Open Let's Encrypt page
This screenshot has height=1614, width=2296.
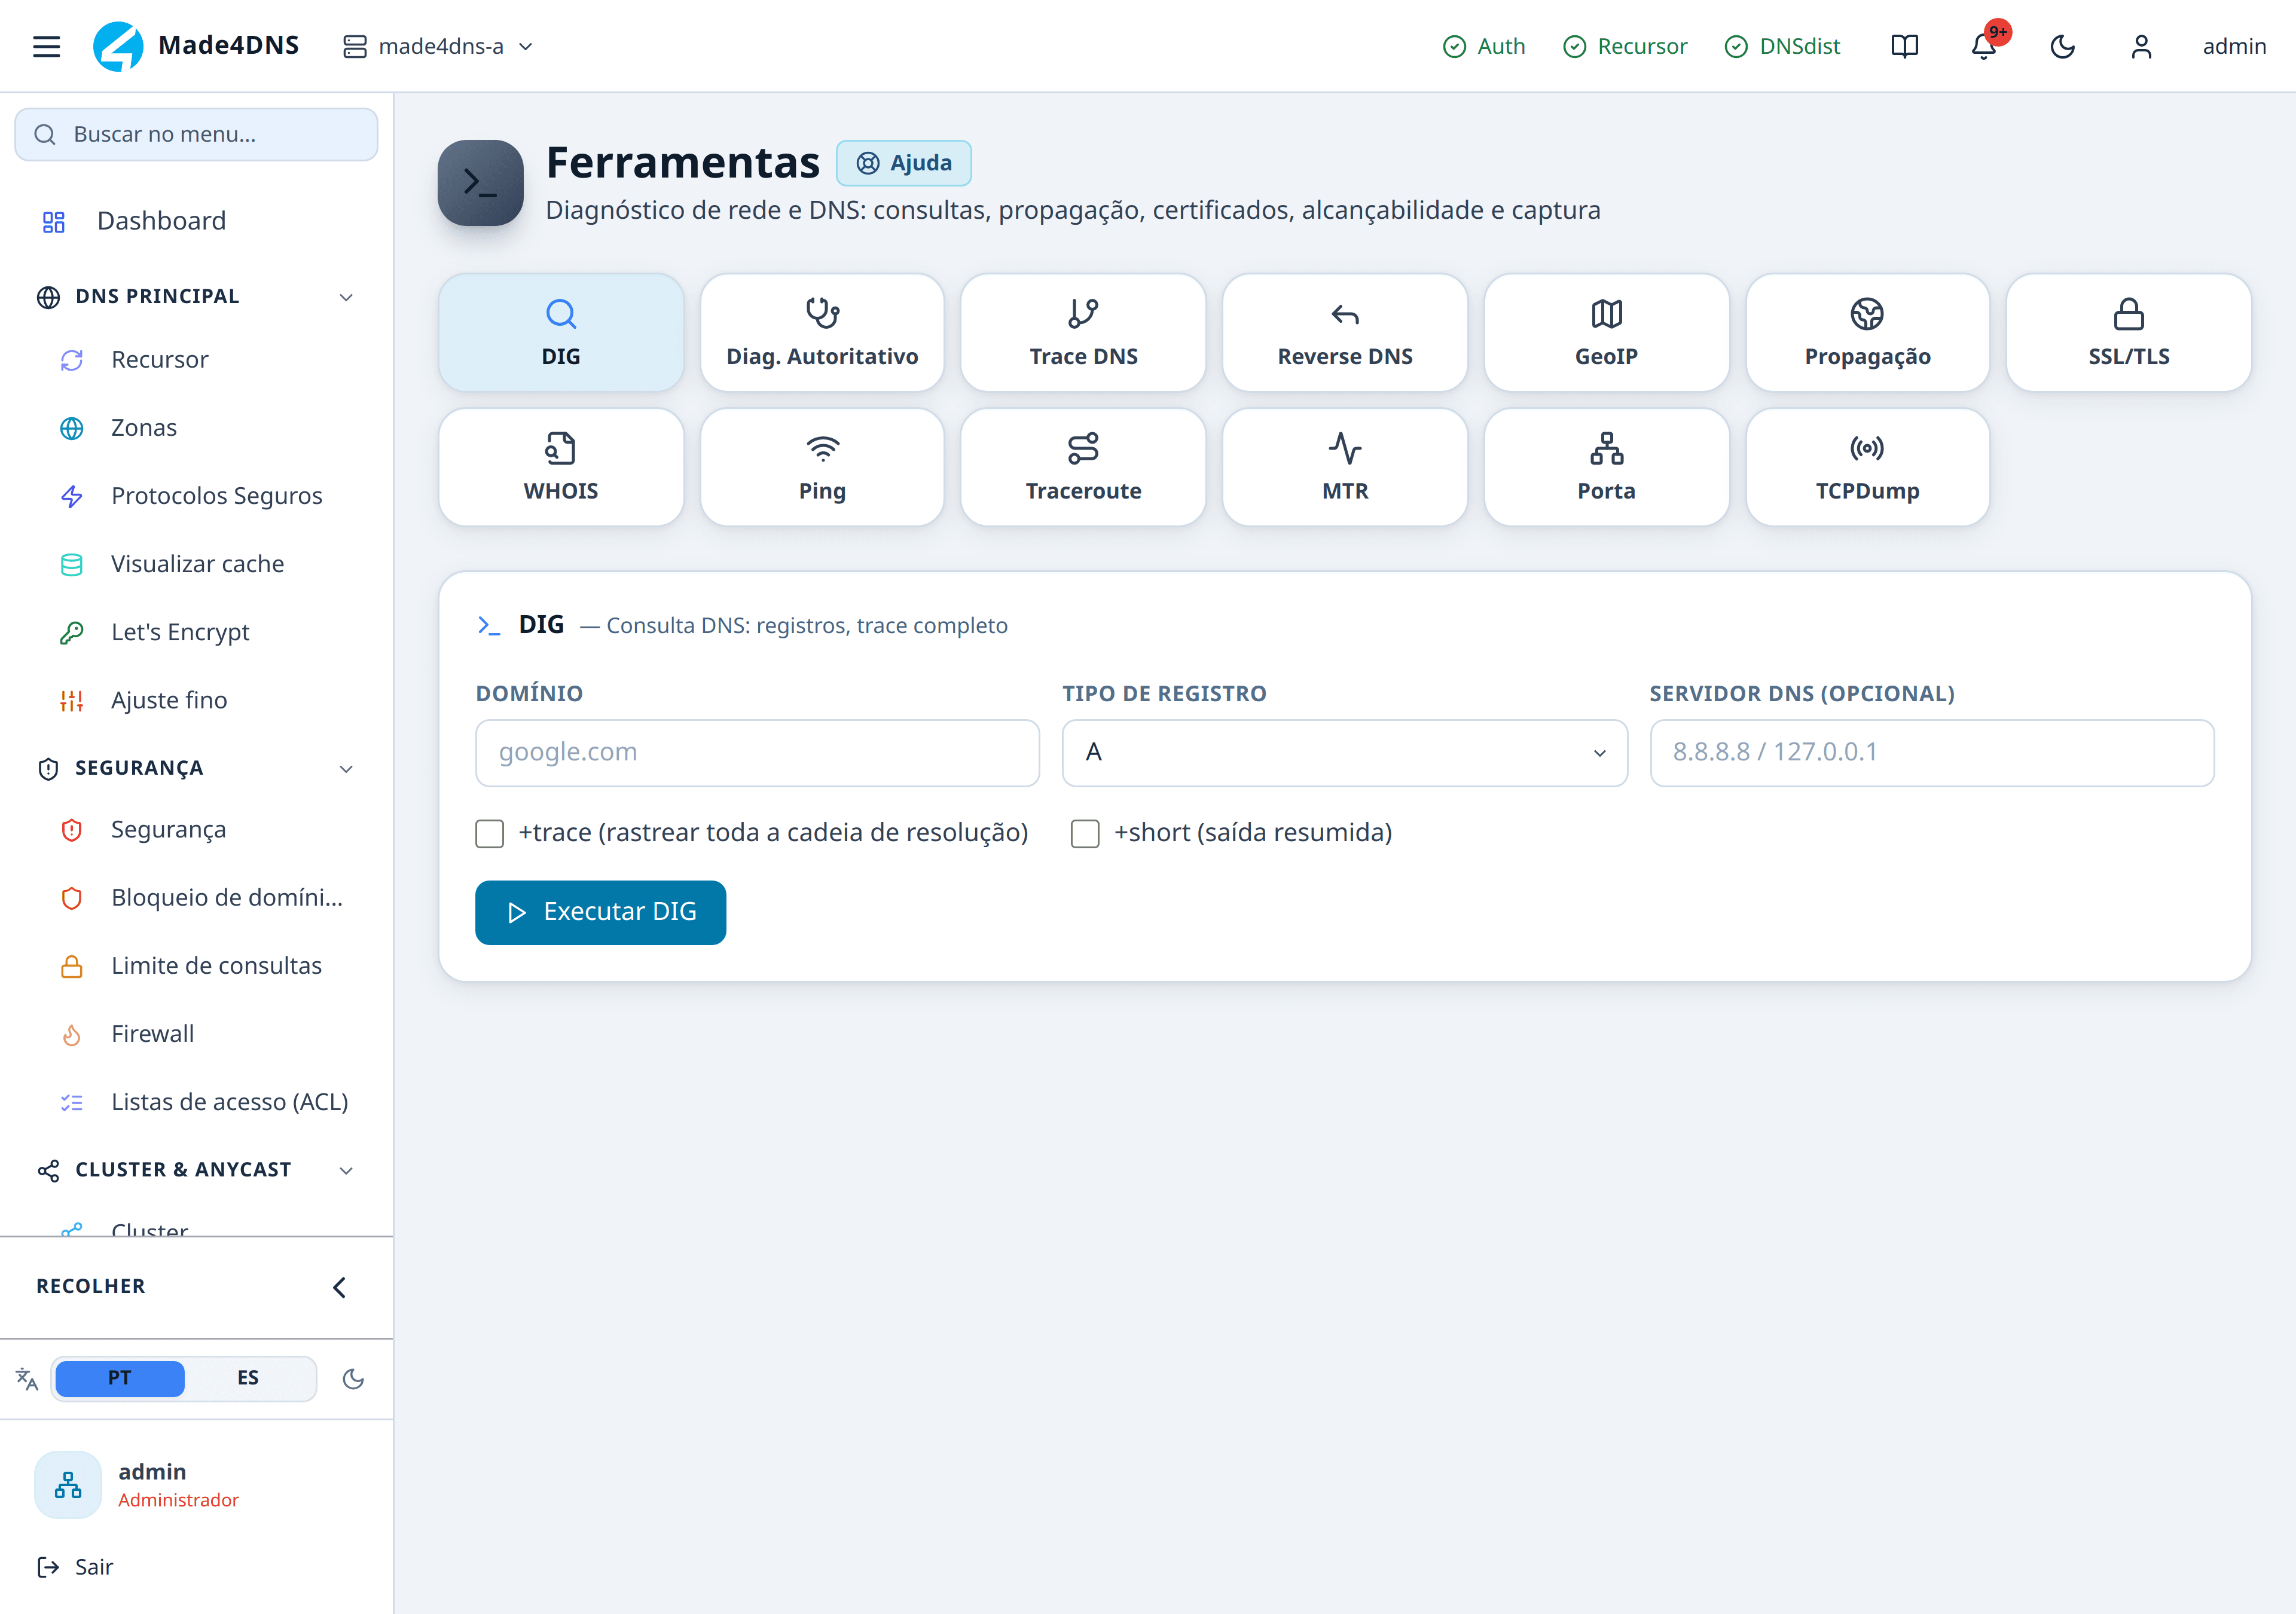tap(196, 632)
